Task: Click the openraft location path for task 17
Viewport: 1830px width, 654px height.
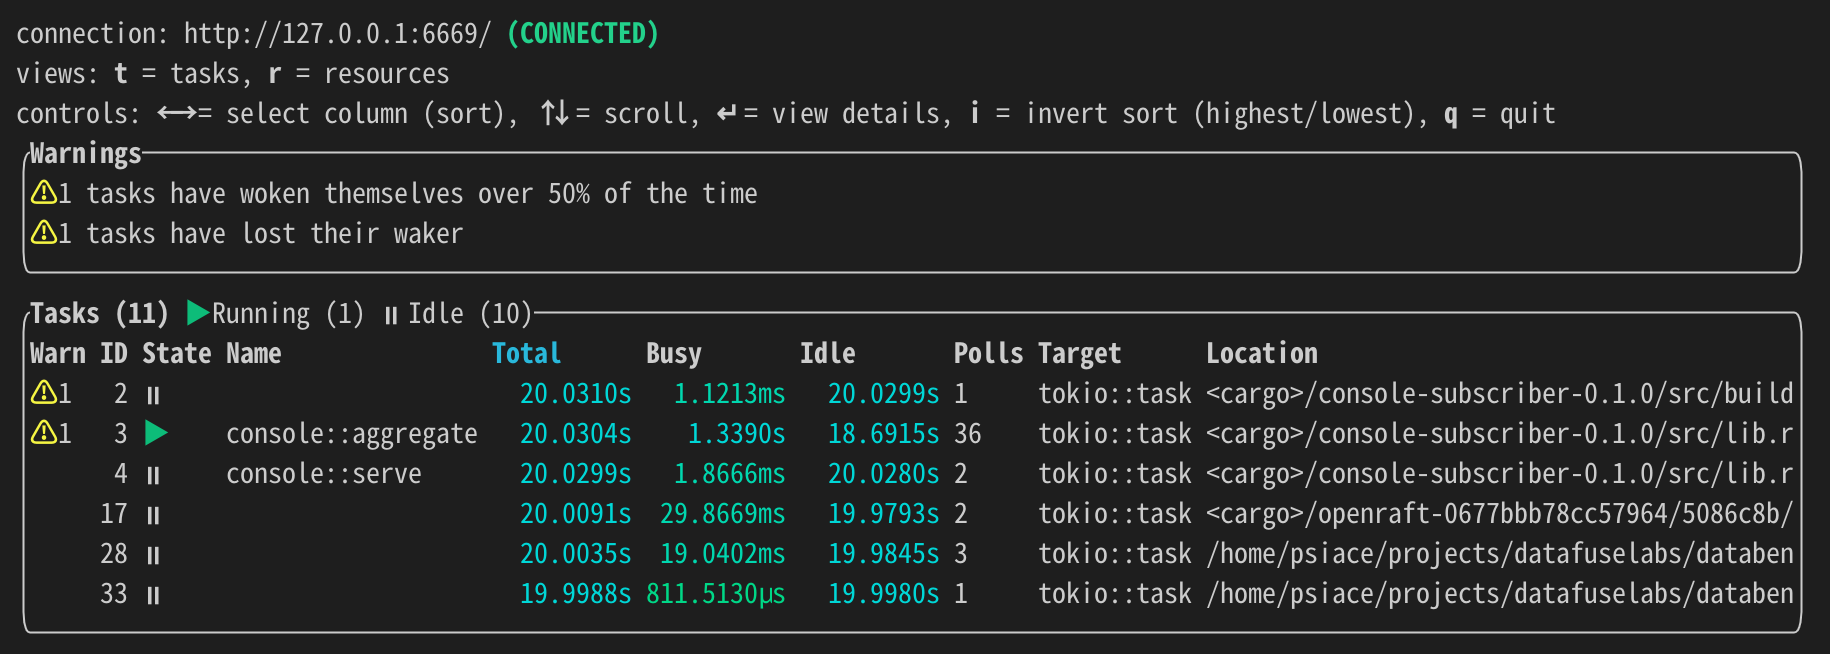Action: click(x=1498, y=513)
